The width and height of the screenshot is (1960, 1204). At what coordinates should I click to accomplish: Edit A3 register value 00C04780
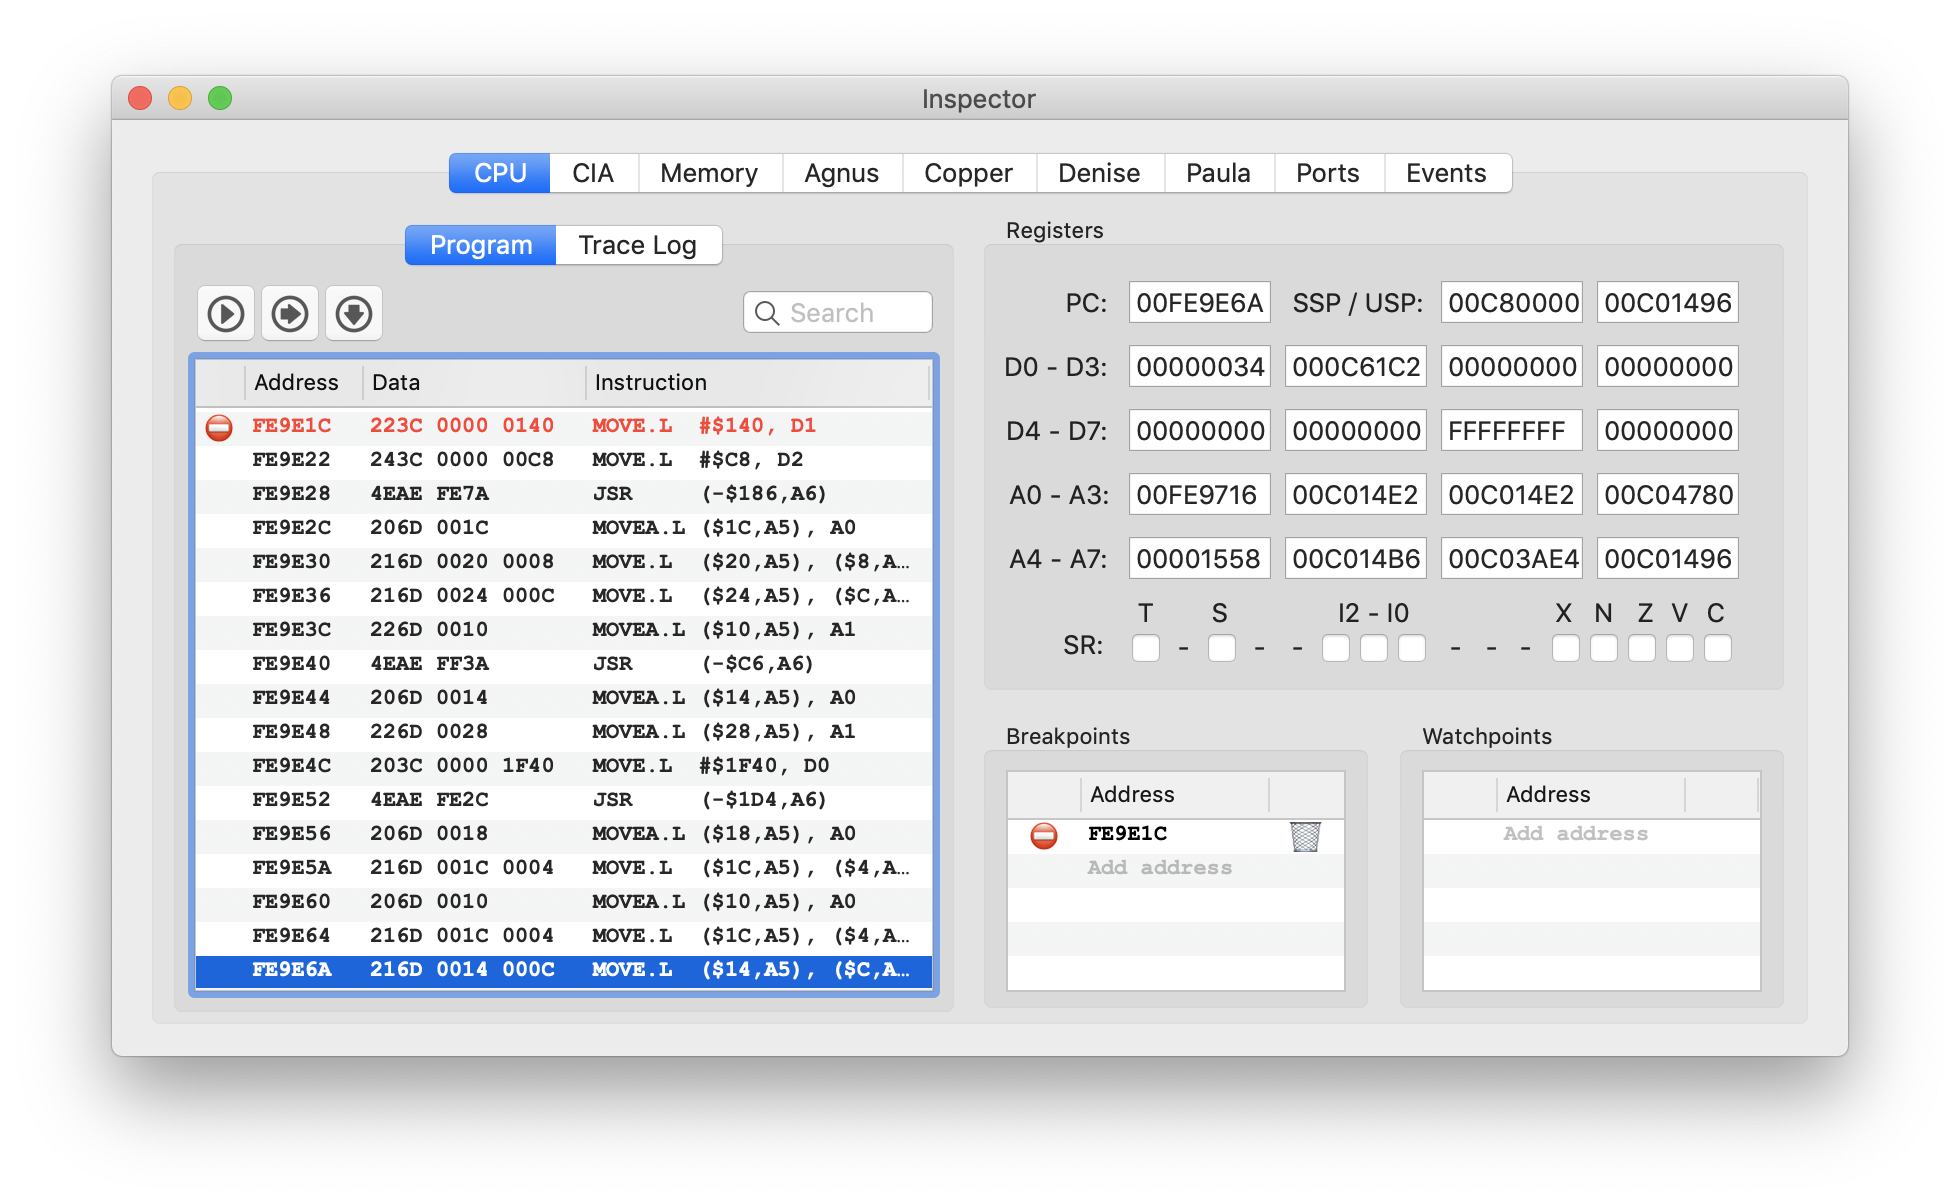[x=1668, y=495]
